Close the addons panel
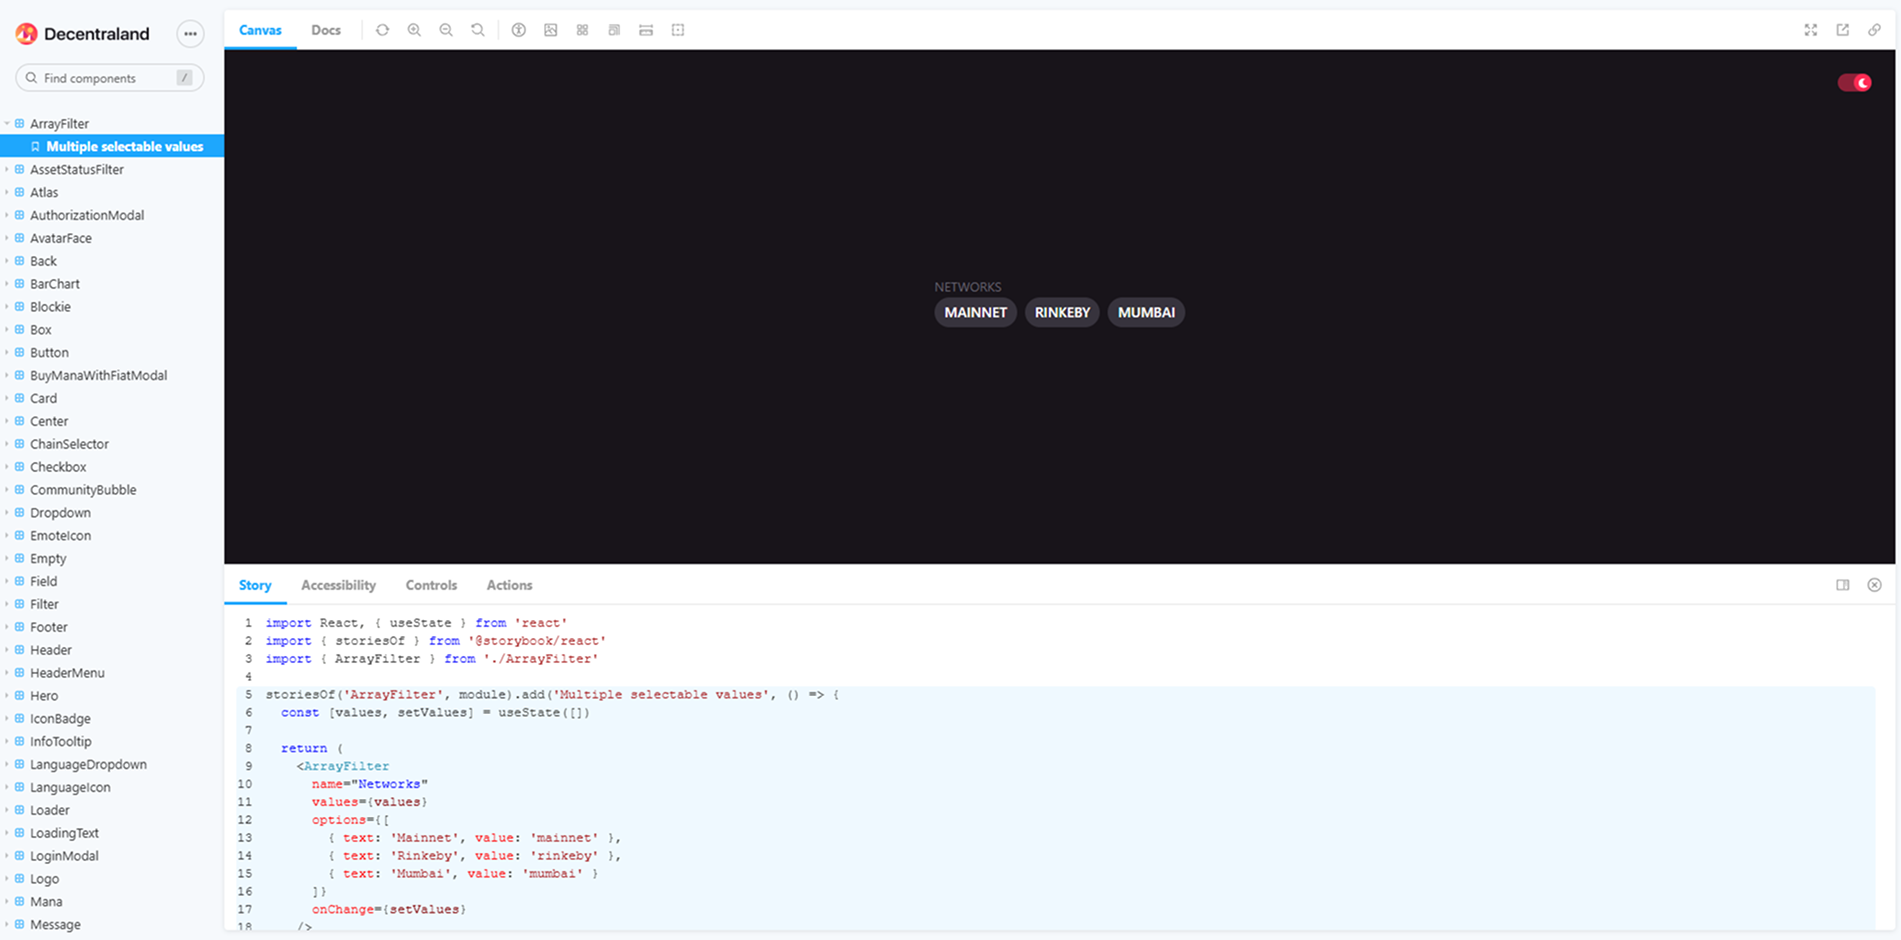The image size is (1901, 940). [x=1875, y=585]
